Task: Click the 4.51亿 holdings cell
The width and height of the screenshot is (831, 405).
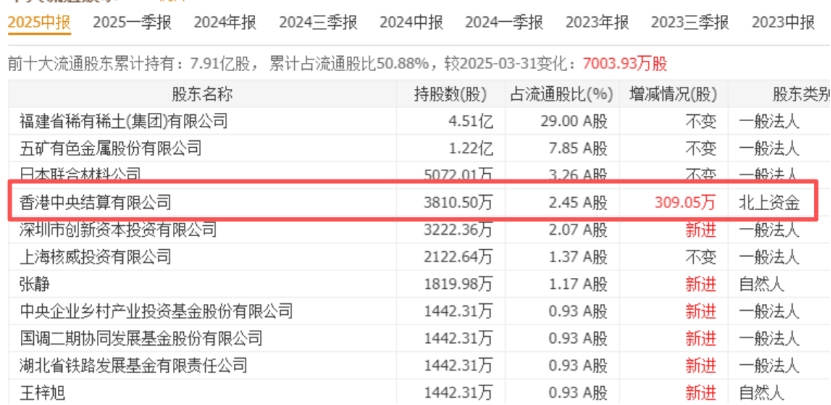Action: 471,121
